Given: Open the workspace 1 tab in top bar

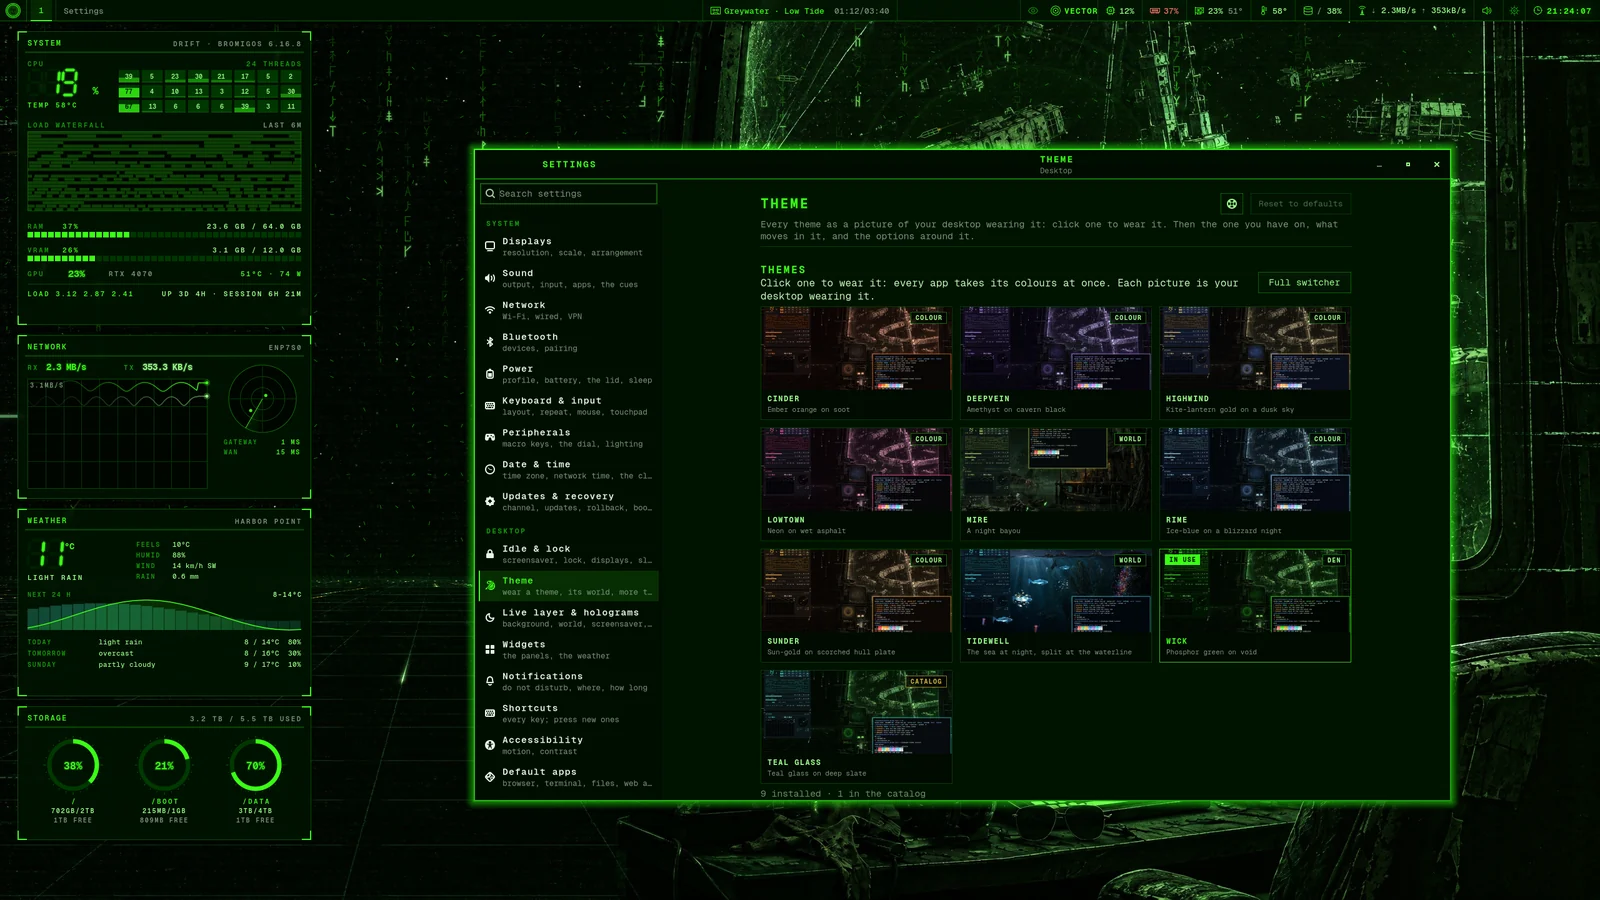Looking at the screenshot, I should (x=41, y=11).
